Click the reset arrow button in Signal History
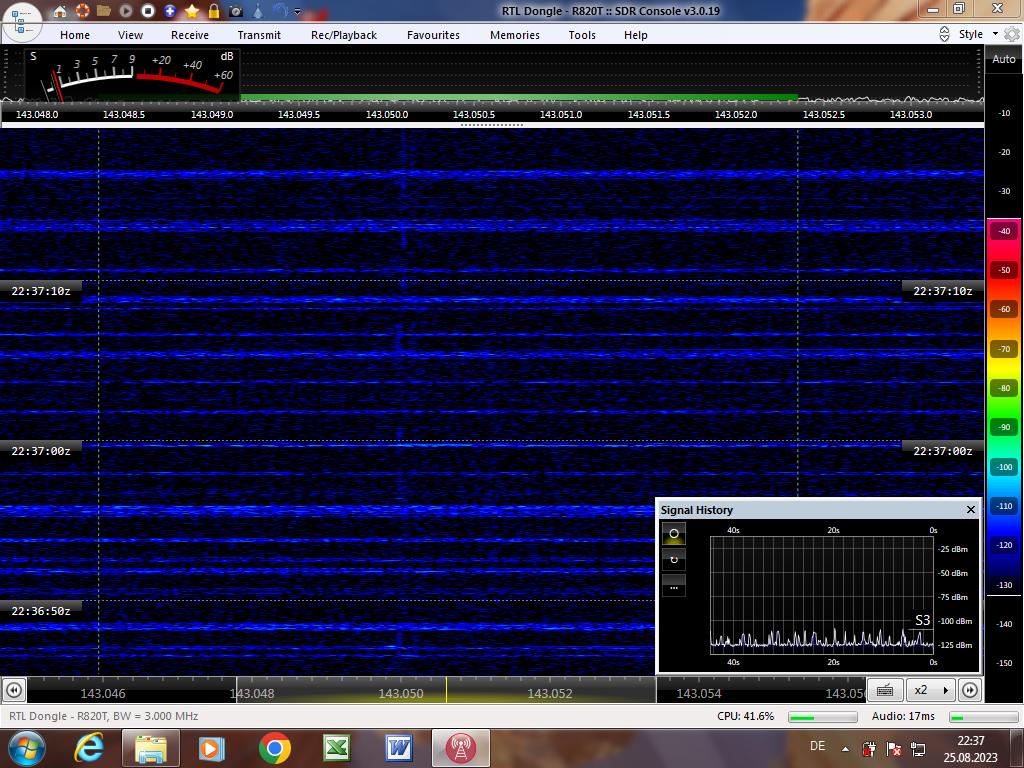Viewport: 1024px width, 768px height. (x=674, y=560)
